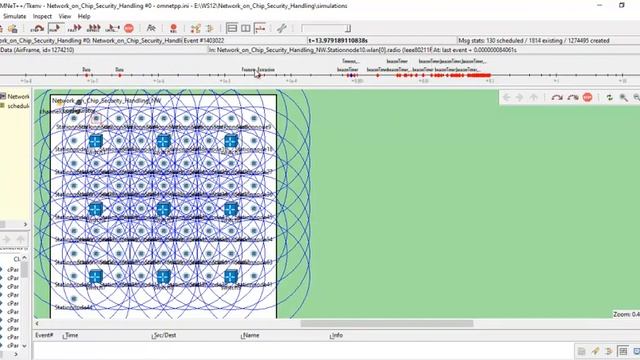Click the first cPar row in inspector
The width and height of the screenshot is (640, 360).
(13, 269)
